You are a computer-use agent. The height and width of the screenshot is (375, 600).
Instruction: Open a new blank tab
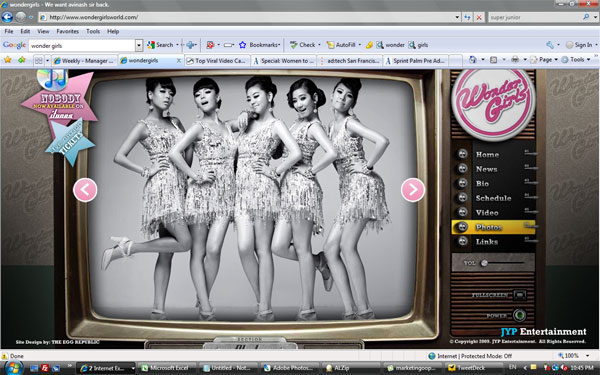click(455, 60)
